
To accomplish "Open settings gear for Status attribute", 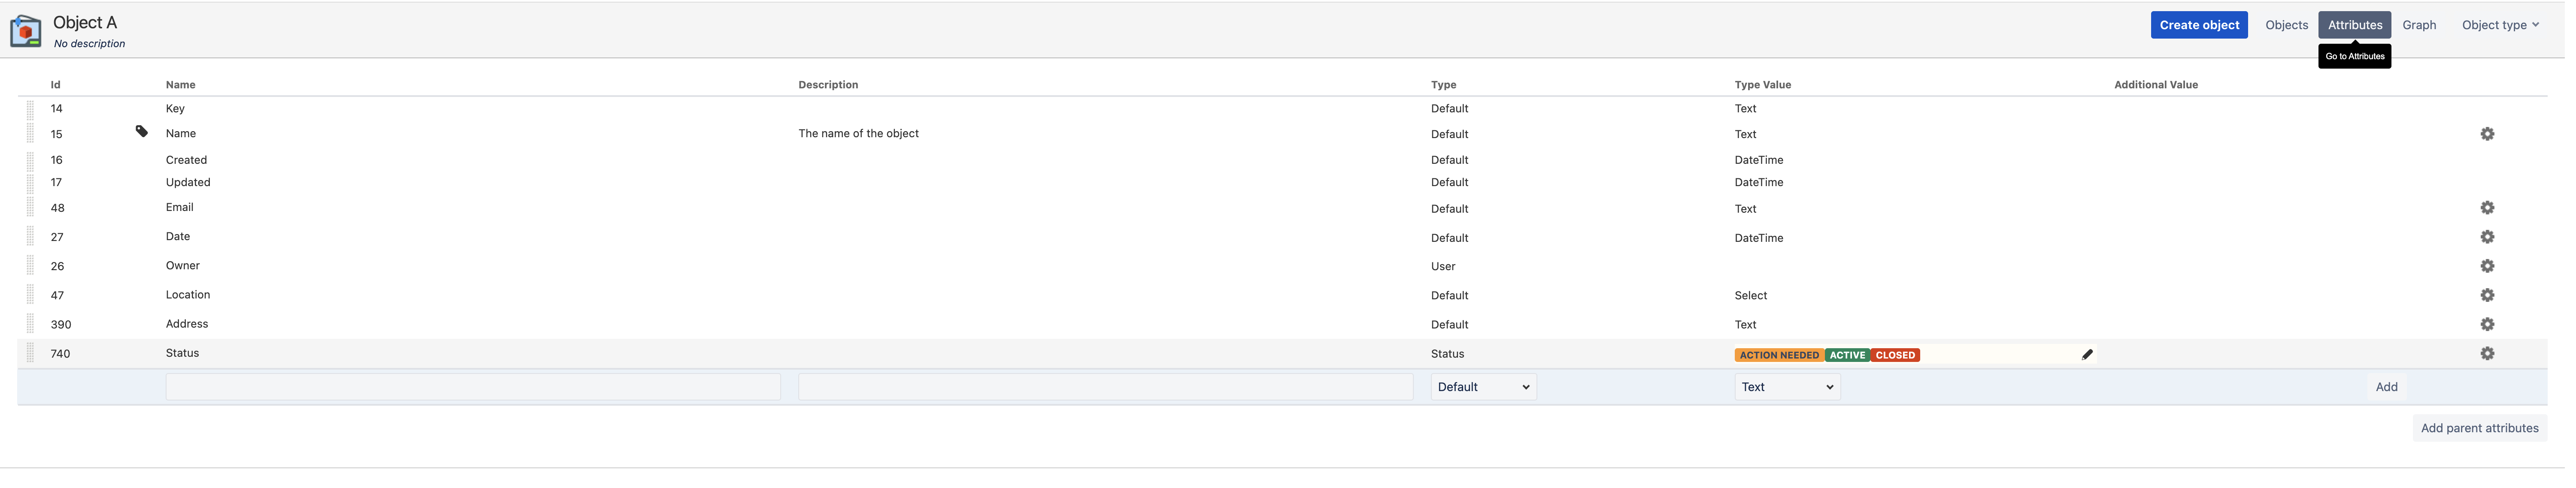I will click(2497, 354).
